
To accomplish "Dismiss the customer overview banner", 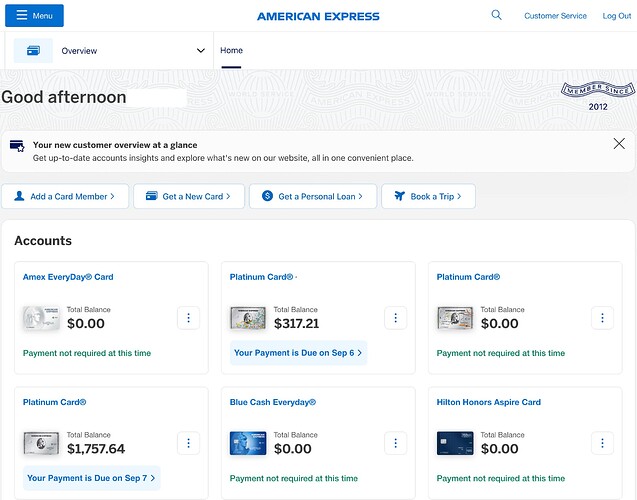I will (x=619, y=143).
